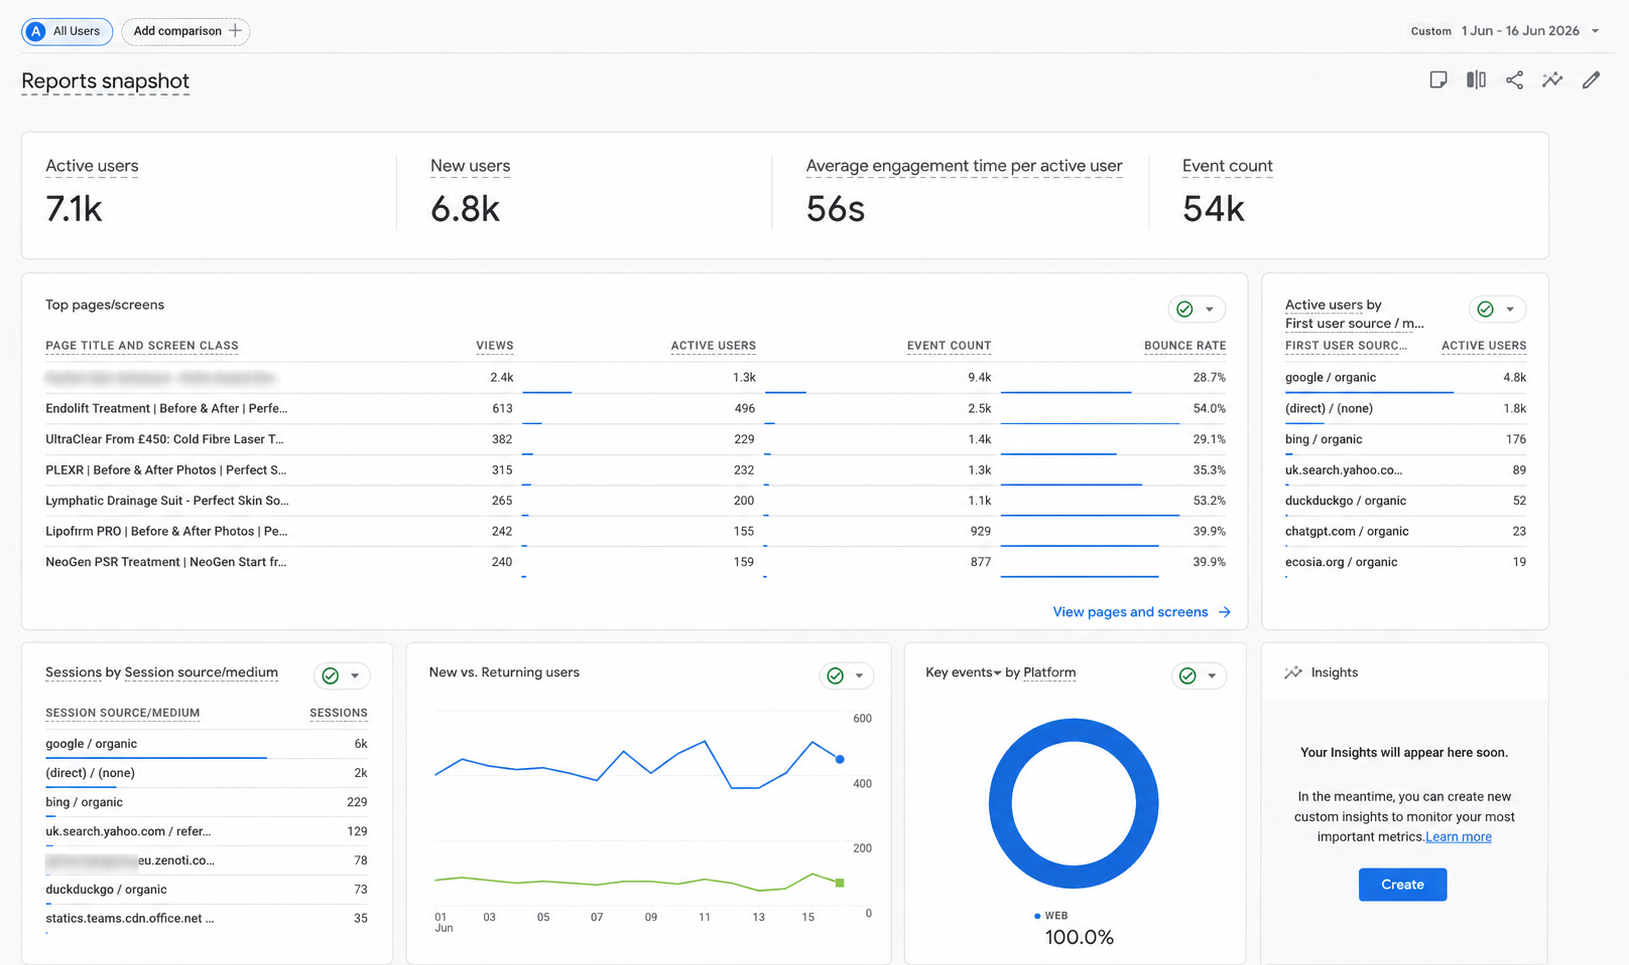Click bing / organic in Sessions card

click(x=84, y=802)
